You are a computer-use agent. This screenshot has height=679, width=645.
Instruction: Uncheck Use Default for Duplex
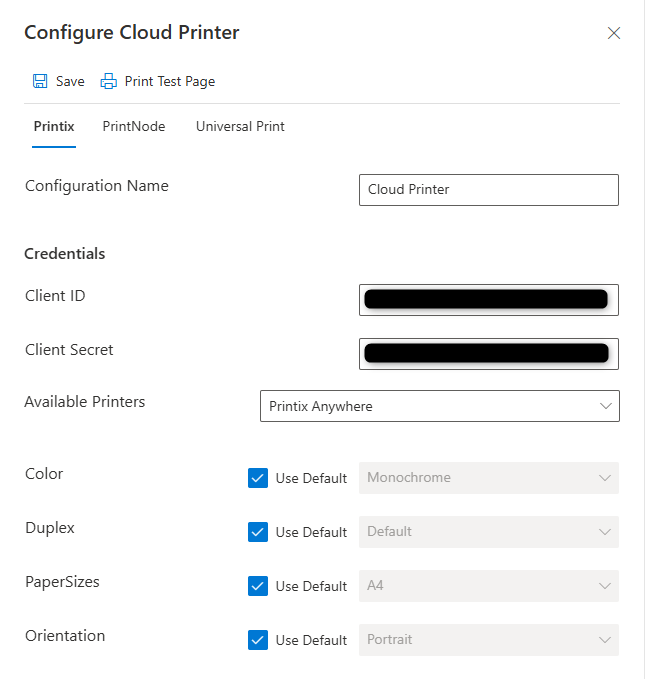258,532
